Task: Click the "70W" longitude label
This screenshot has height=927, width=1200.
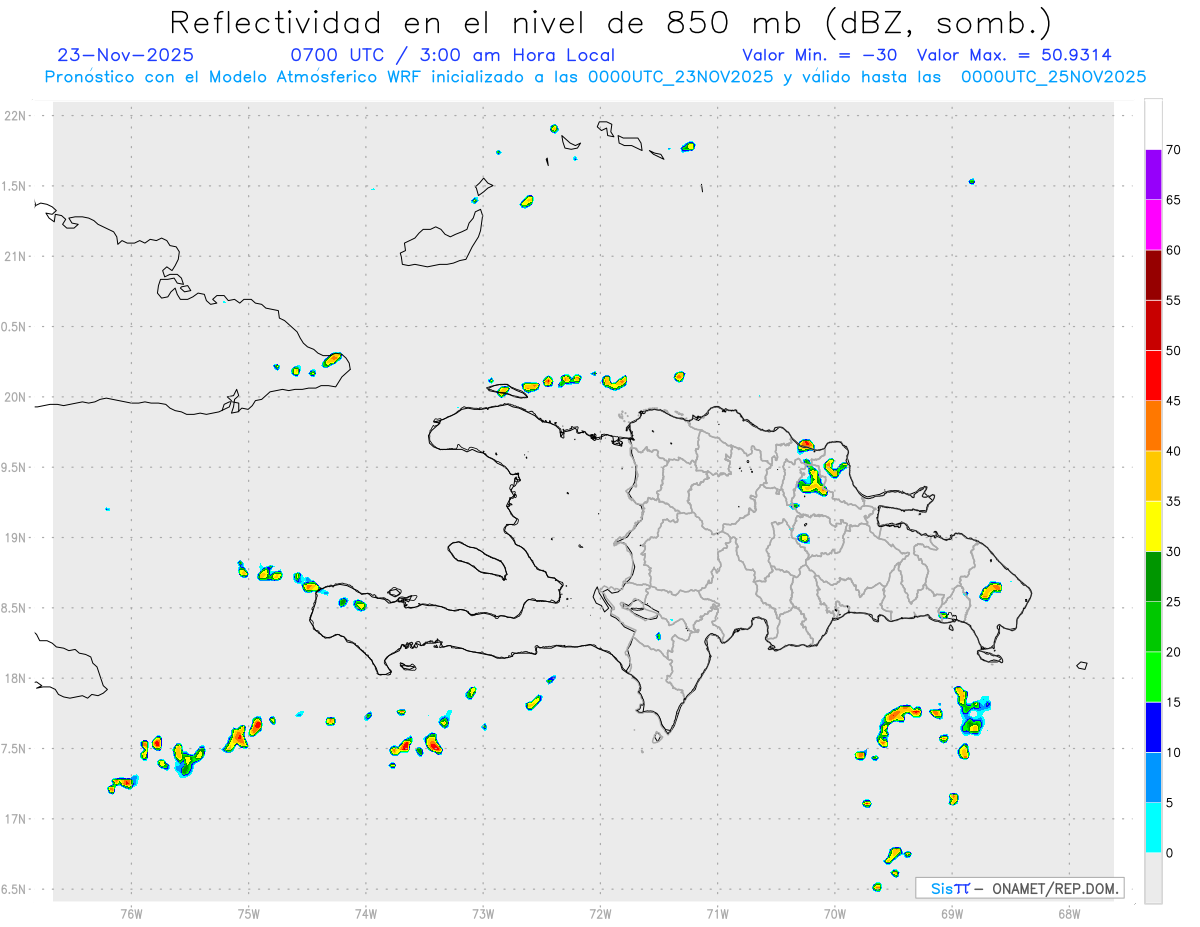Action: (835, 914)
